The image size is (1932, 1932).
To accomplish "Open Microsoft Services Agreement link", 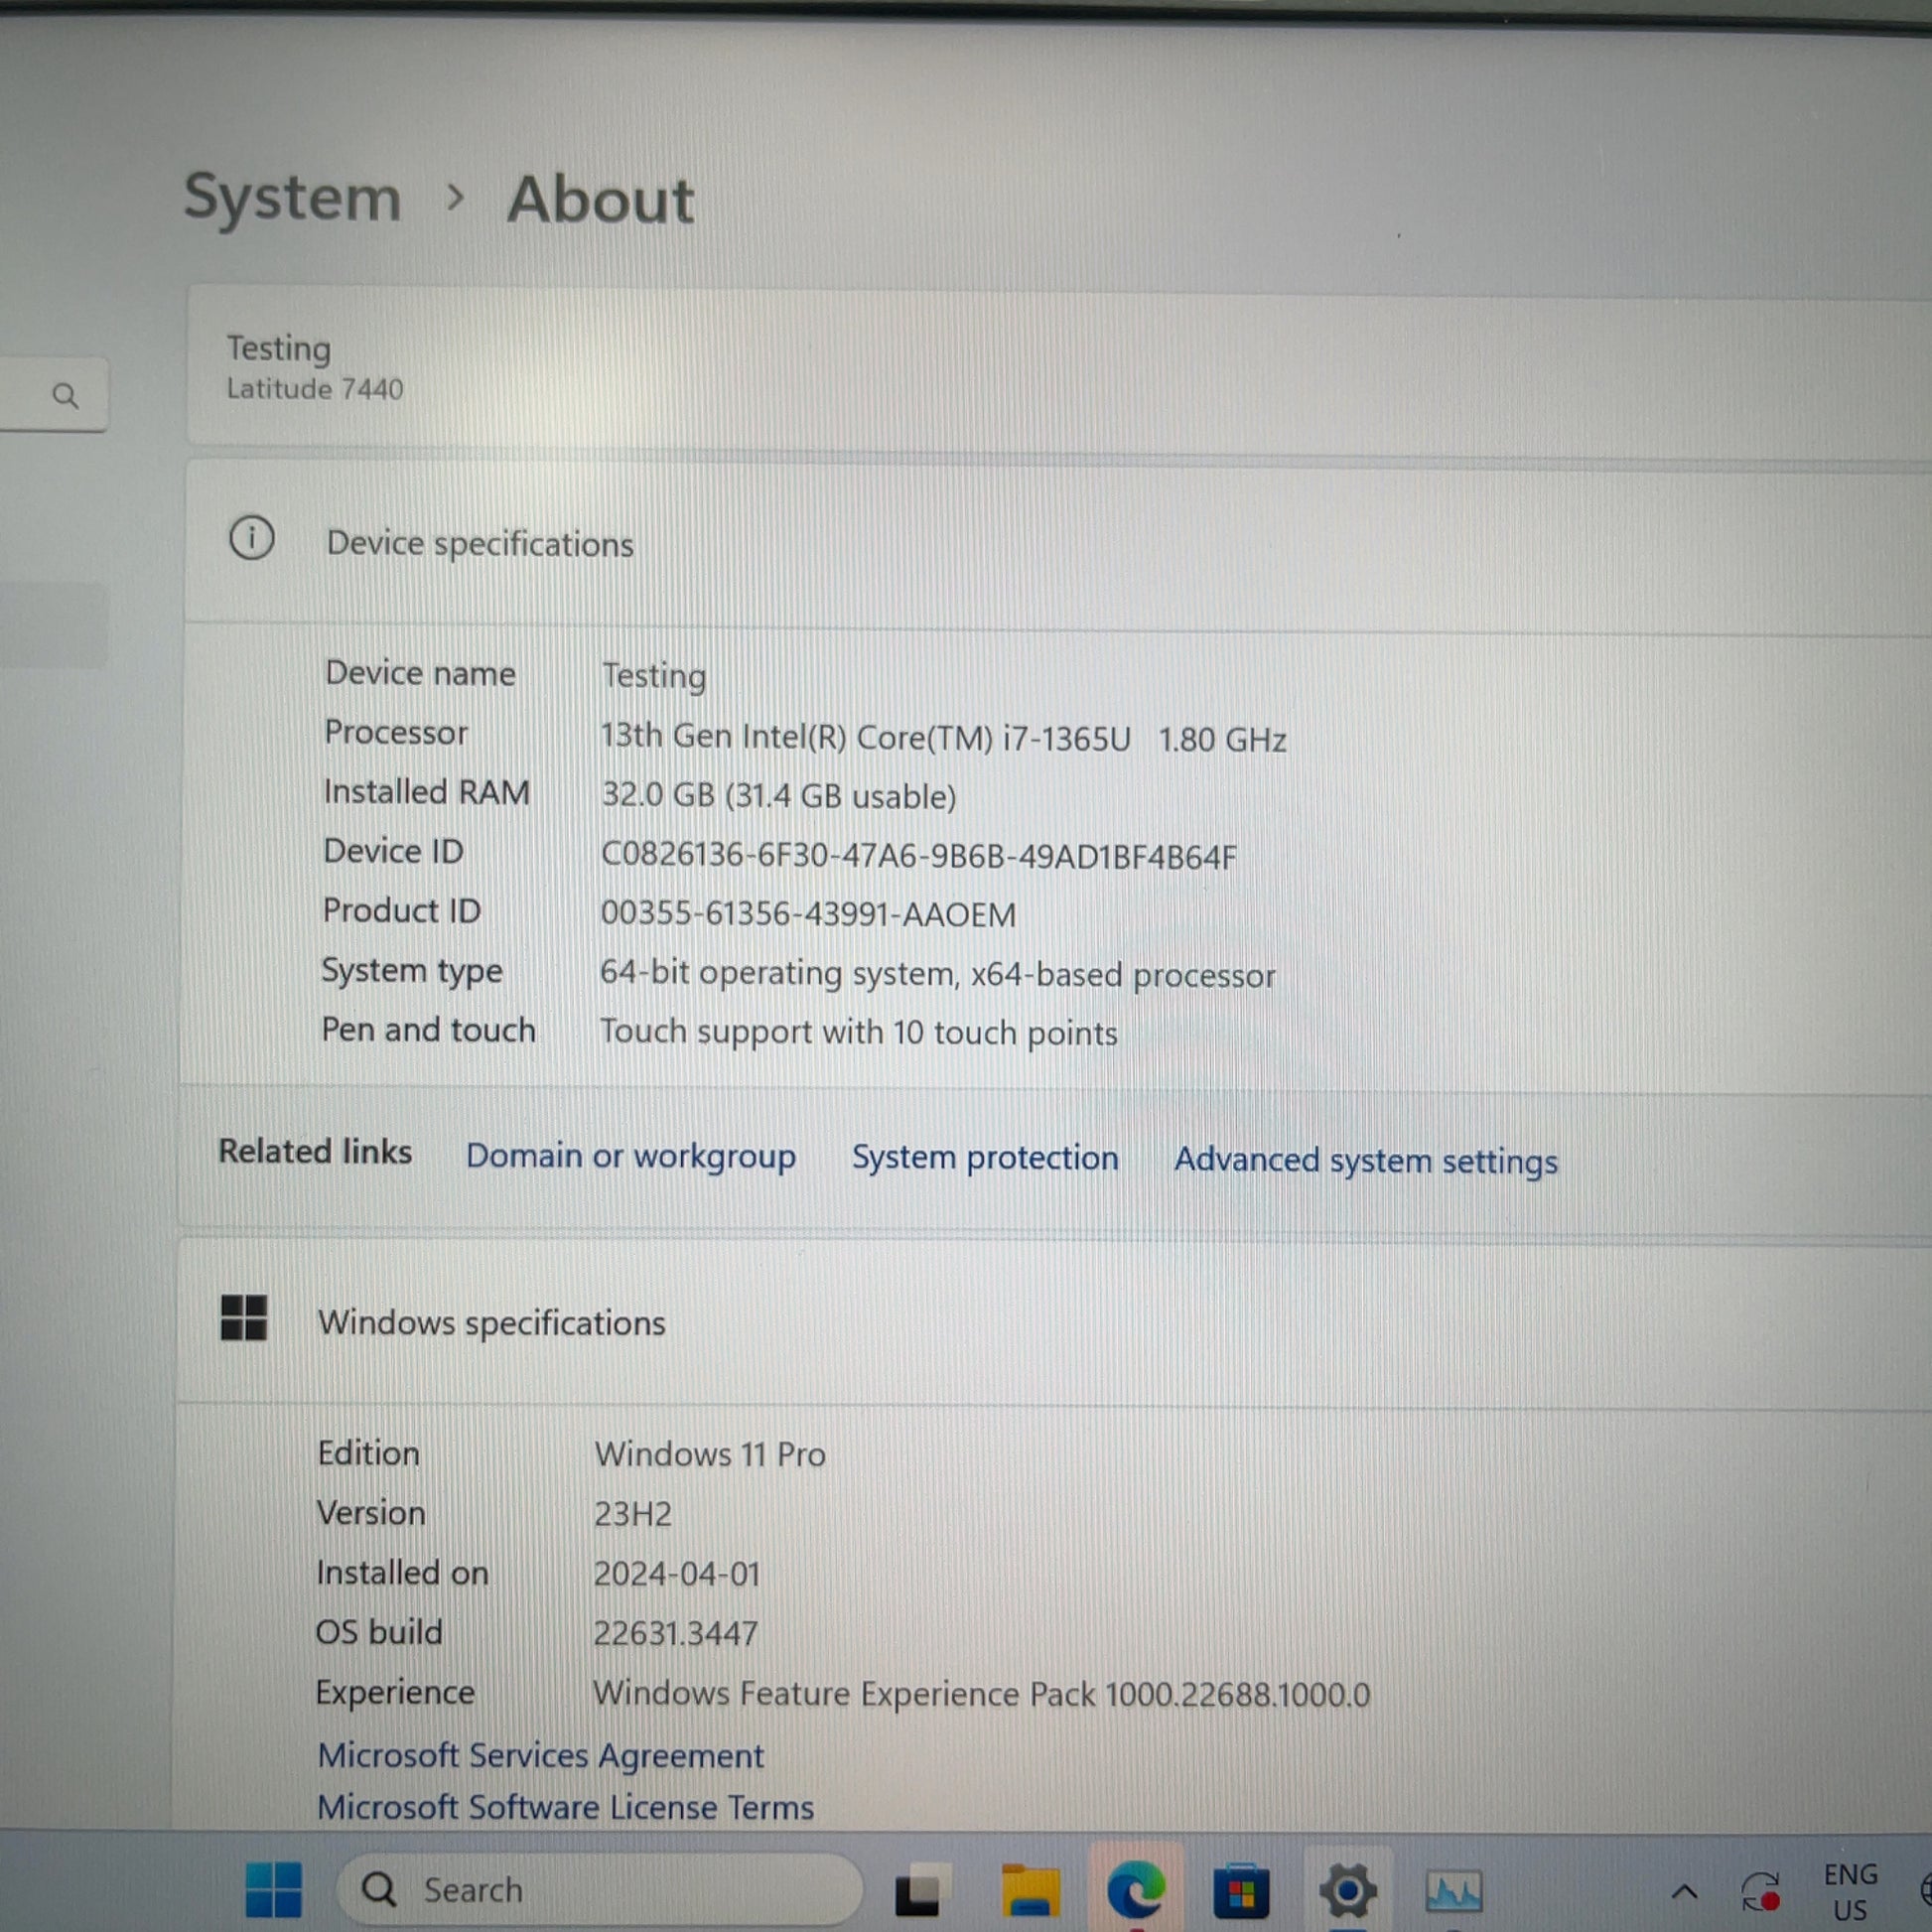I will coord(540,1755).
